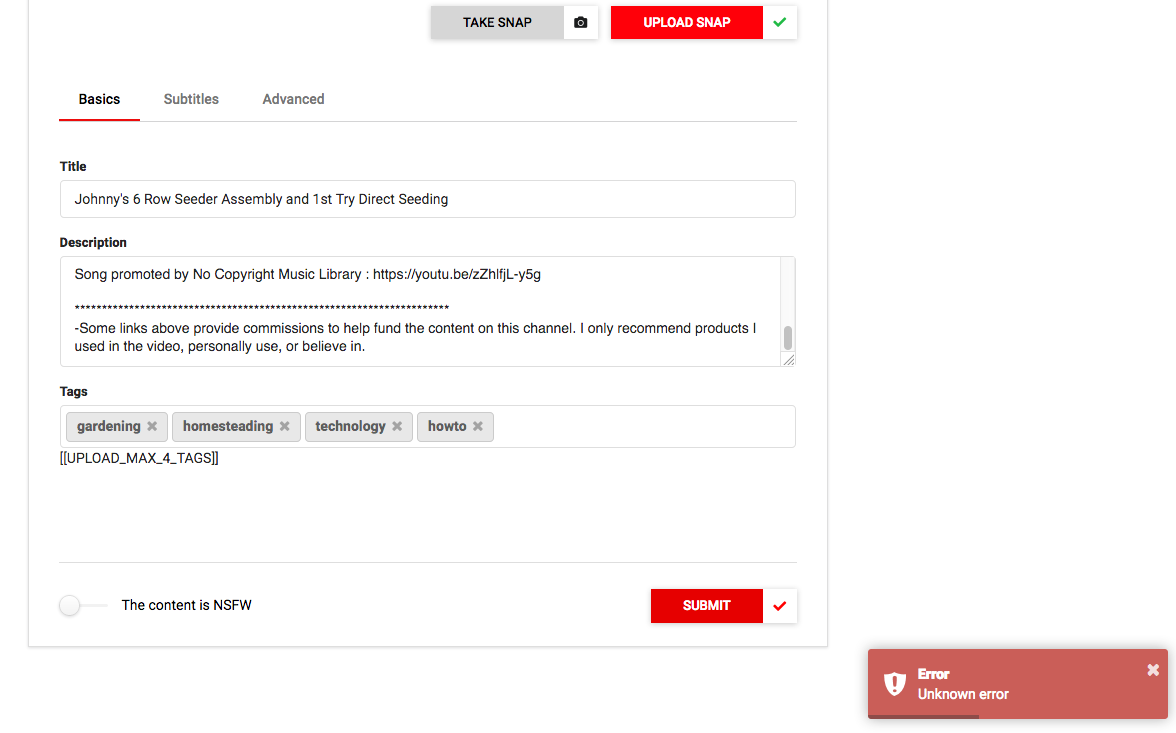
Task: Click the Description resize handle corner
Action: [x=789, y=360]
